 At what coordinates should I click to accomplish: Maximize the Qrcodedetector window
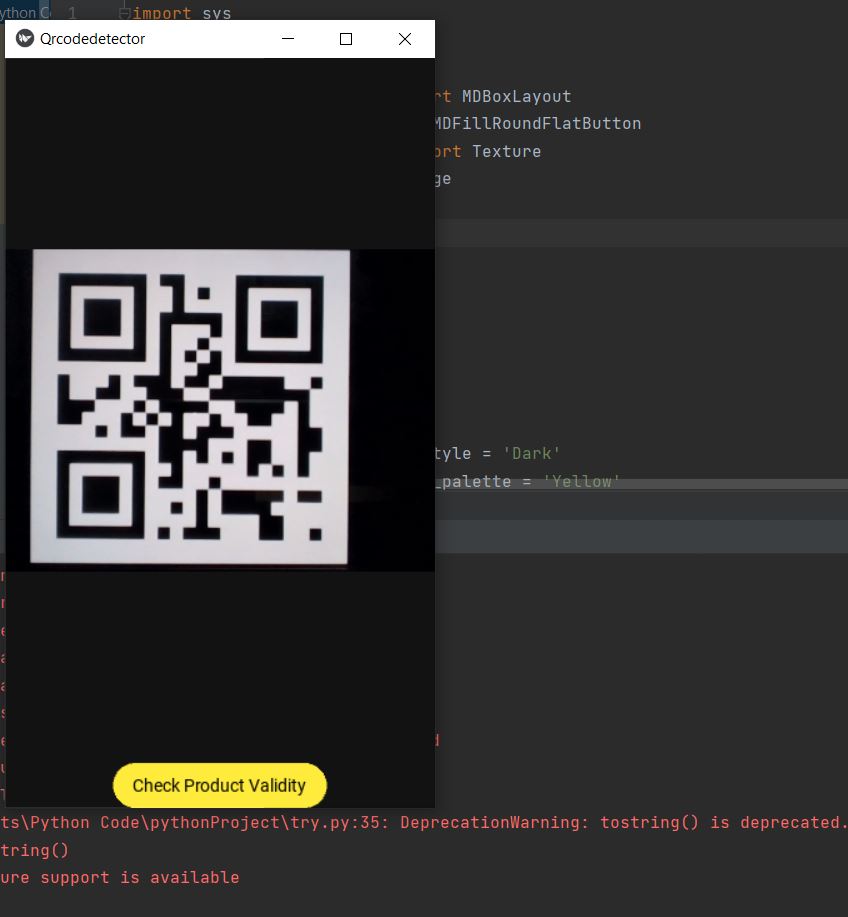click(346, 39)
